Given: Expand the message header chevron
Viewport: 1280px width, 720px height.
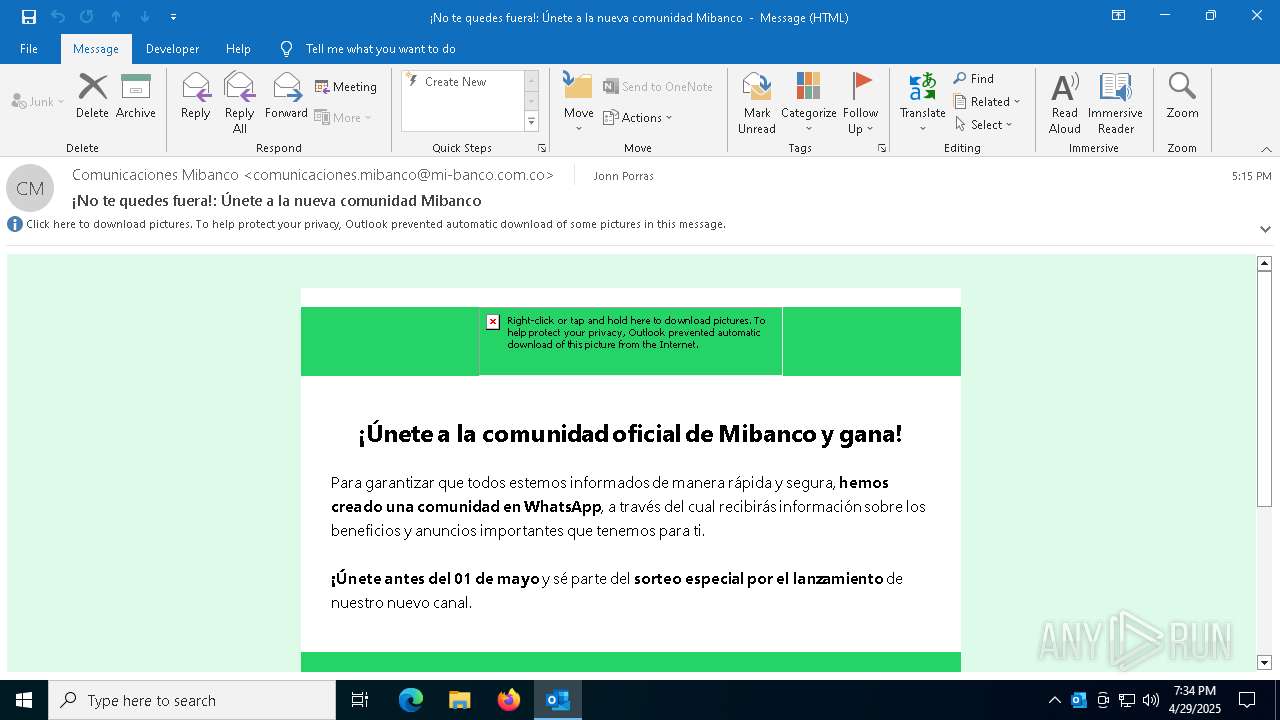Looking at the screenshot, I should [1265, 229].
